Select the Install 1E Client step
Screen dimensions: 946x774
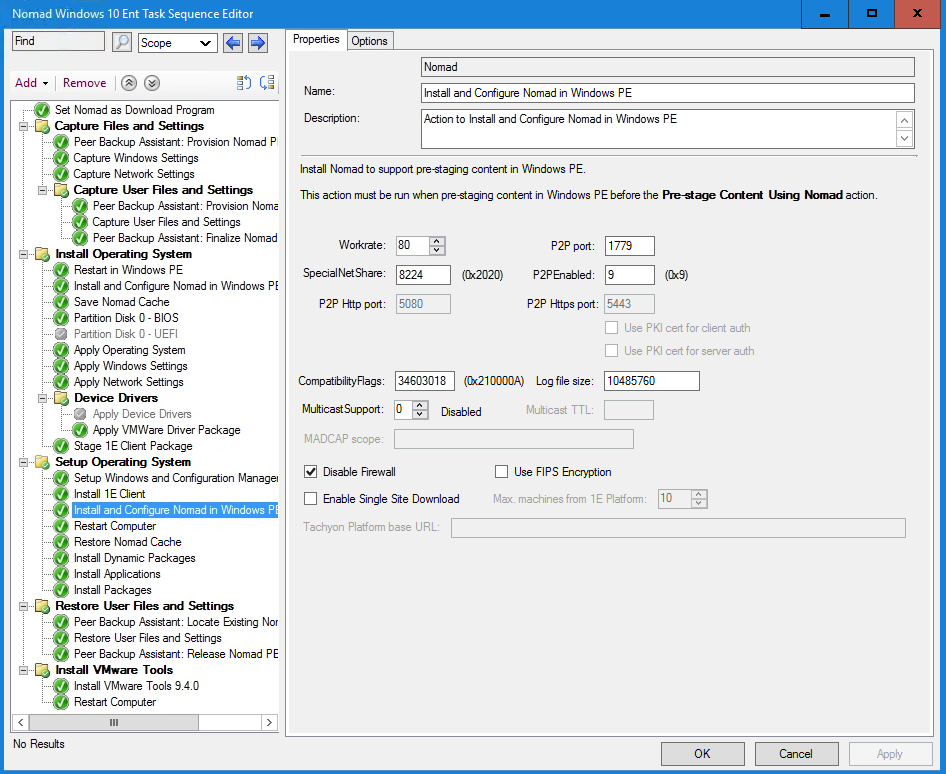pyautogui.click(x=109, y=494)
